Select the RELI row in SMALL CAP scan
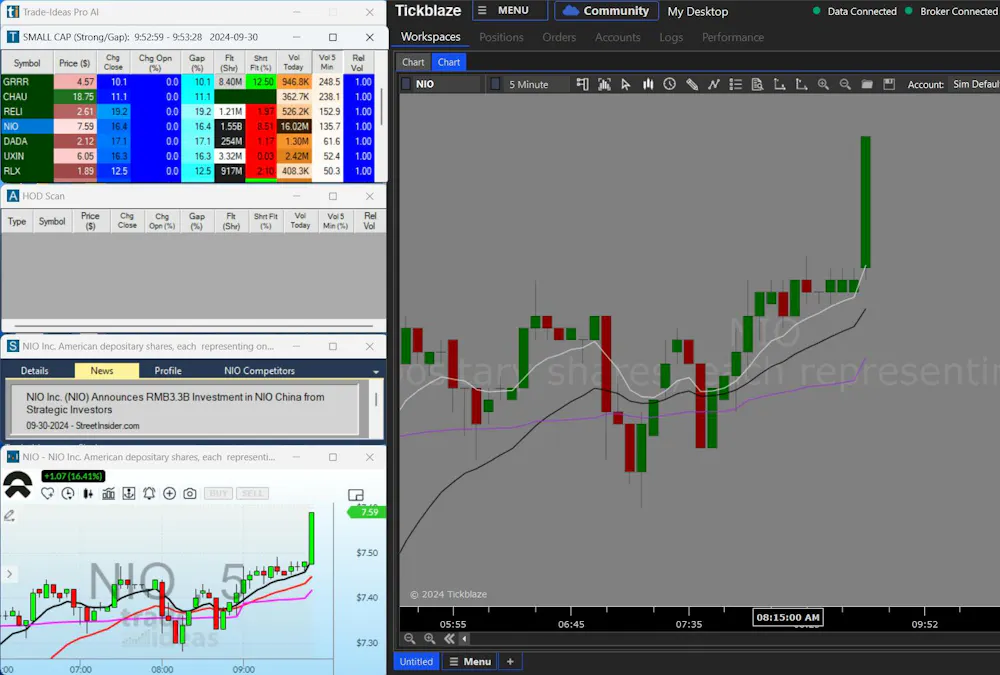The height and width of the screenshot is (675, 1000). [188, 112]
